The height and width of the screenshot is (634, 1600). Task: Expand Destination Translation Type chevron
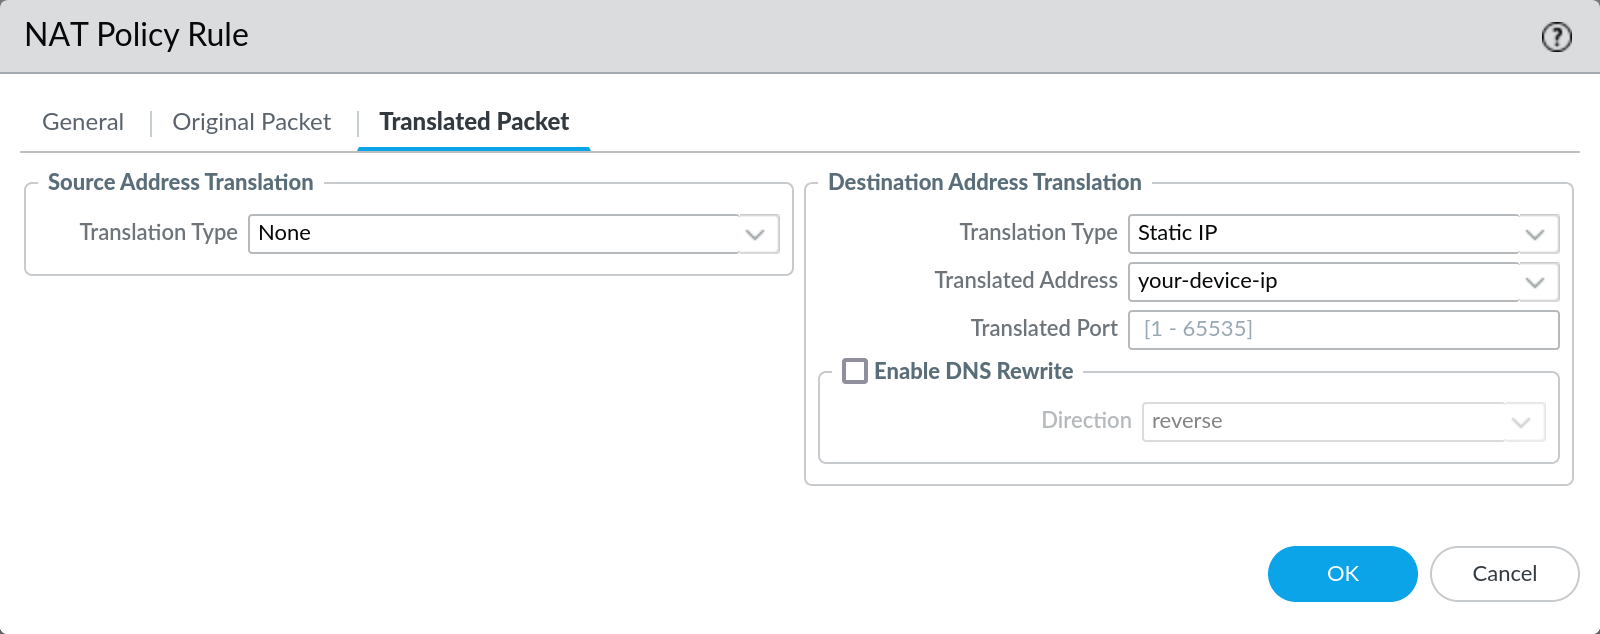[x=1535, y=234]
